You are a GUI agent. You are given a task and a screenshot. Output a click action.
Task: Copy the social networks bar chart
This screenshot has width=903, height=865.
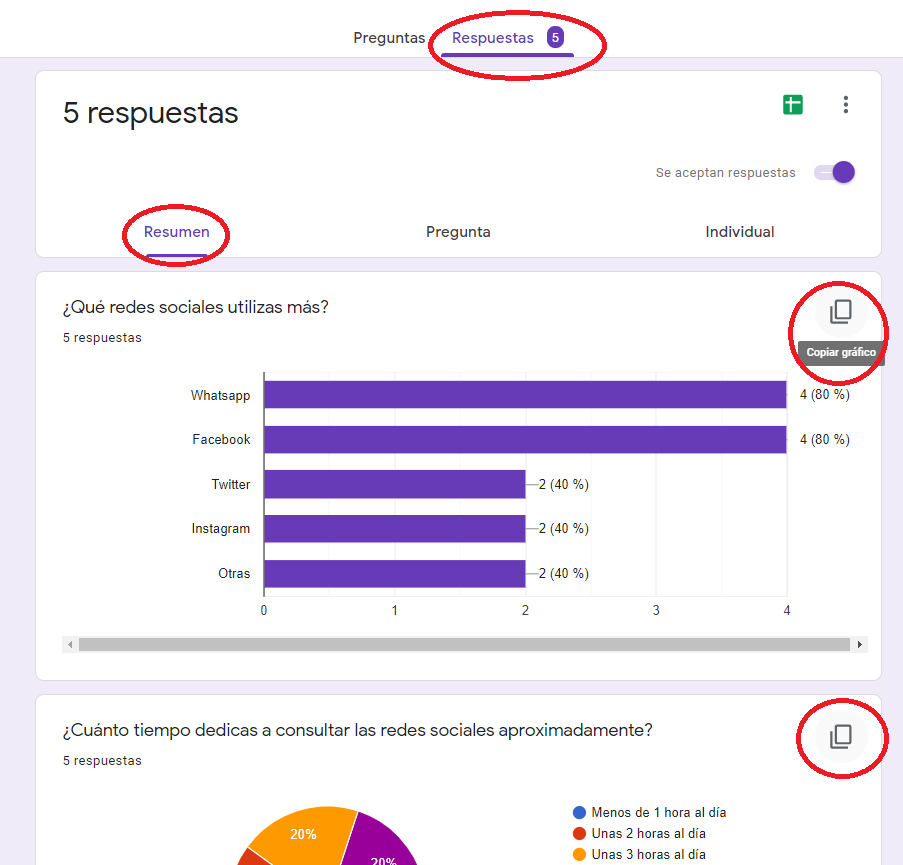point(839,310)
